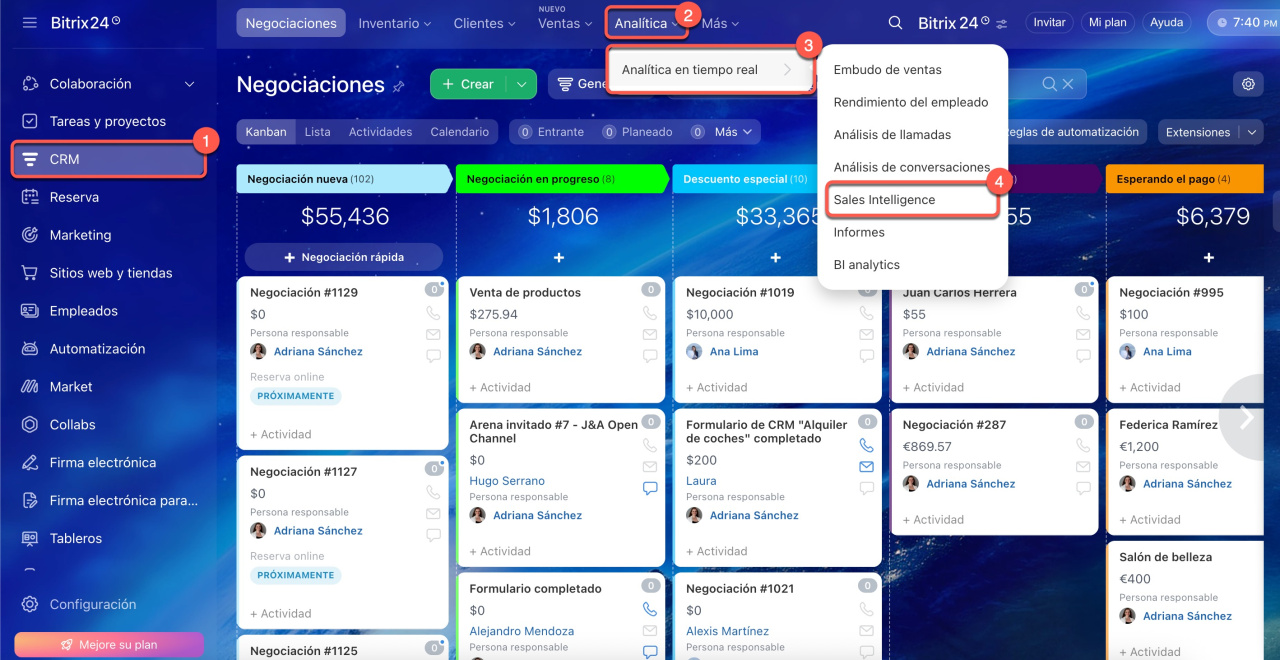The height and width of the screenshot is (660, 1280).
Task: Click email icon on Formulario de CRM card
Action: (866, 467)
